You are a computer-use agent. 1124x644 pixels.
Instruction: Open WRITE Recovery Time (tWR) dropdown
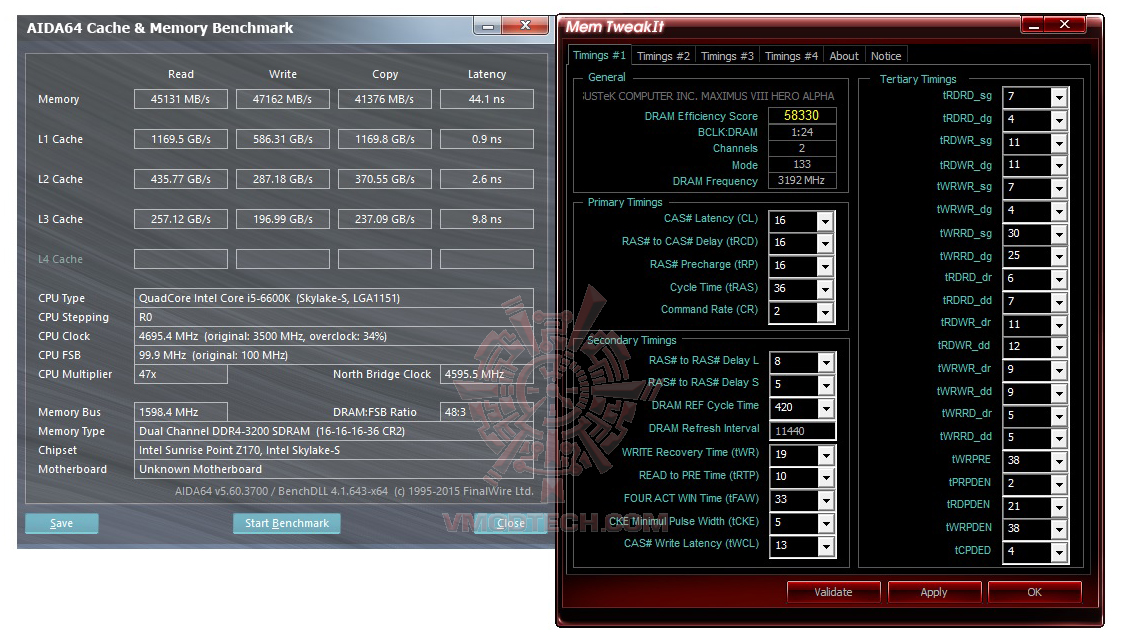click(x=826, y=455)
